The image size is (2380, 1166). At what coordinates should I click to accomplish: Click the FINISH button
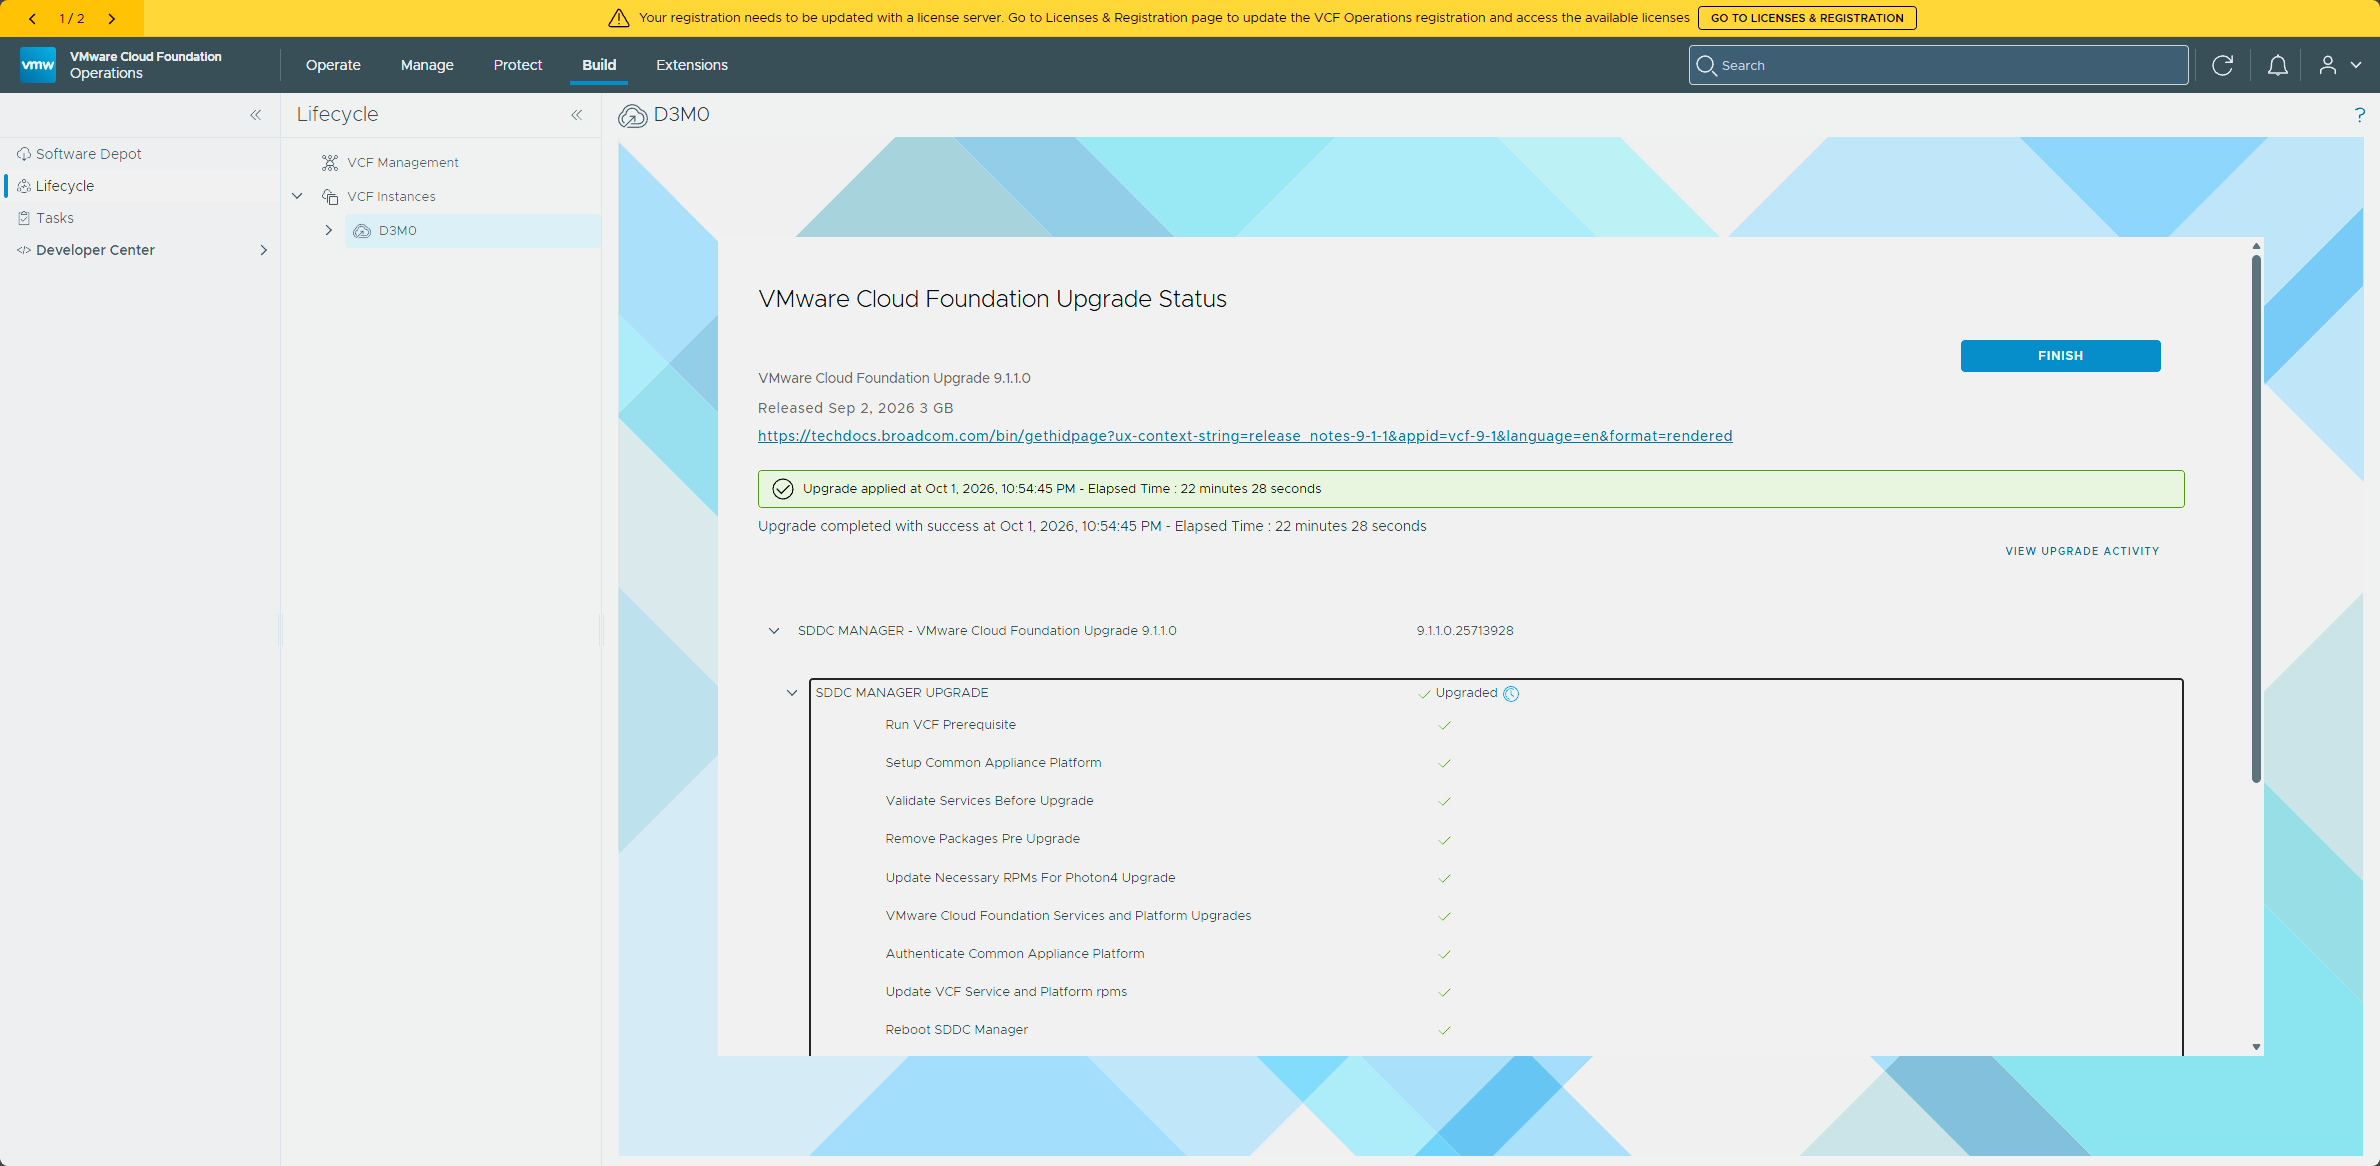coord(2060,356)
